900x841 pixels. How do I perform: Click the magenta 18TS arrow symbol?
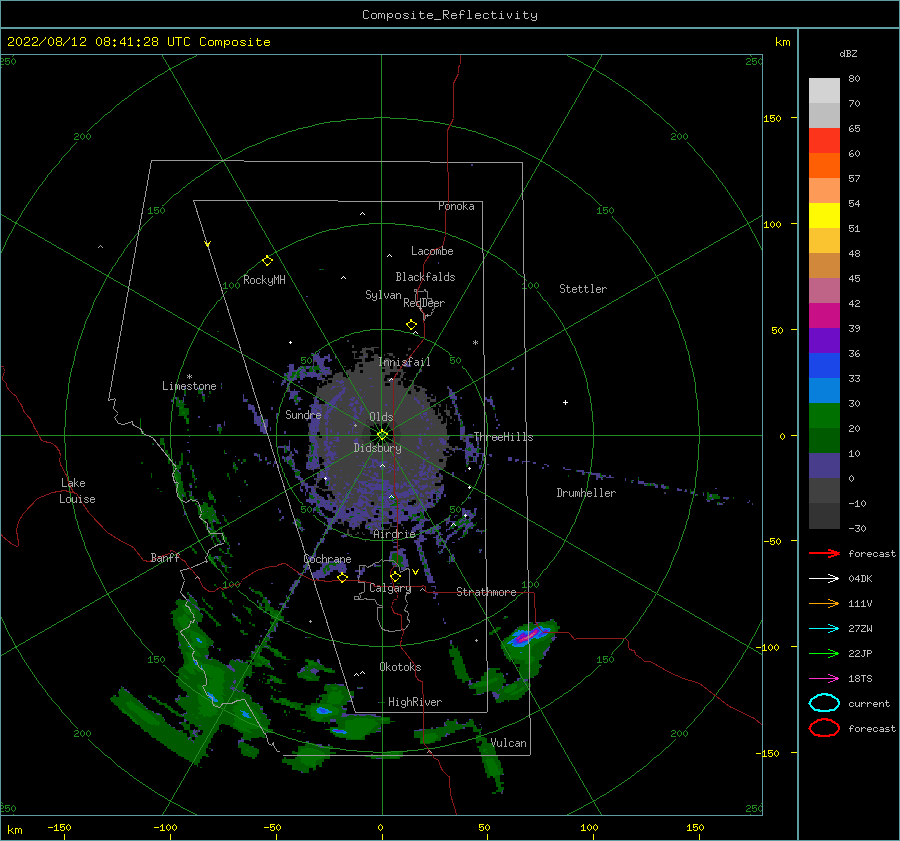tap(824, 679)
